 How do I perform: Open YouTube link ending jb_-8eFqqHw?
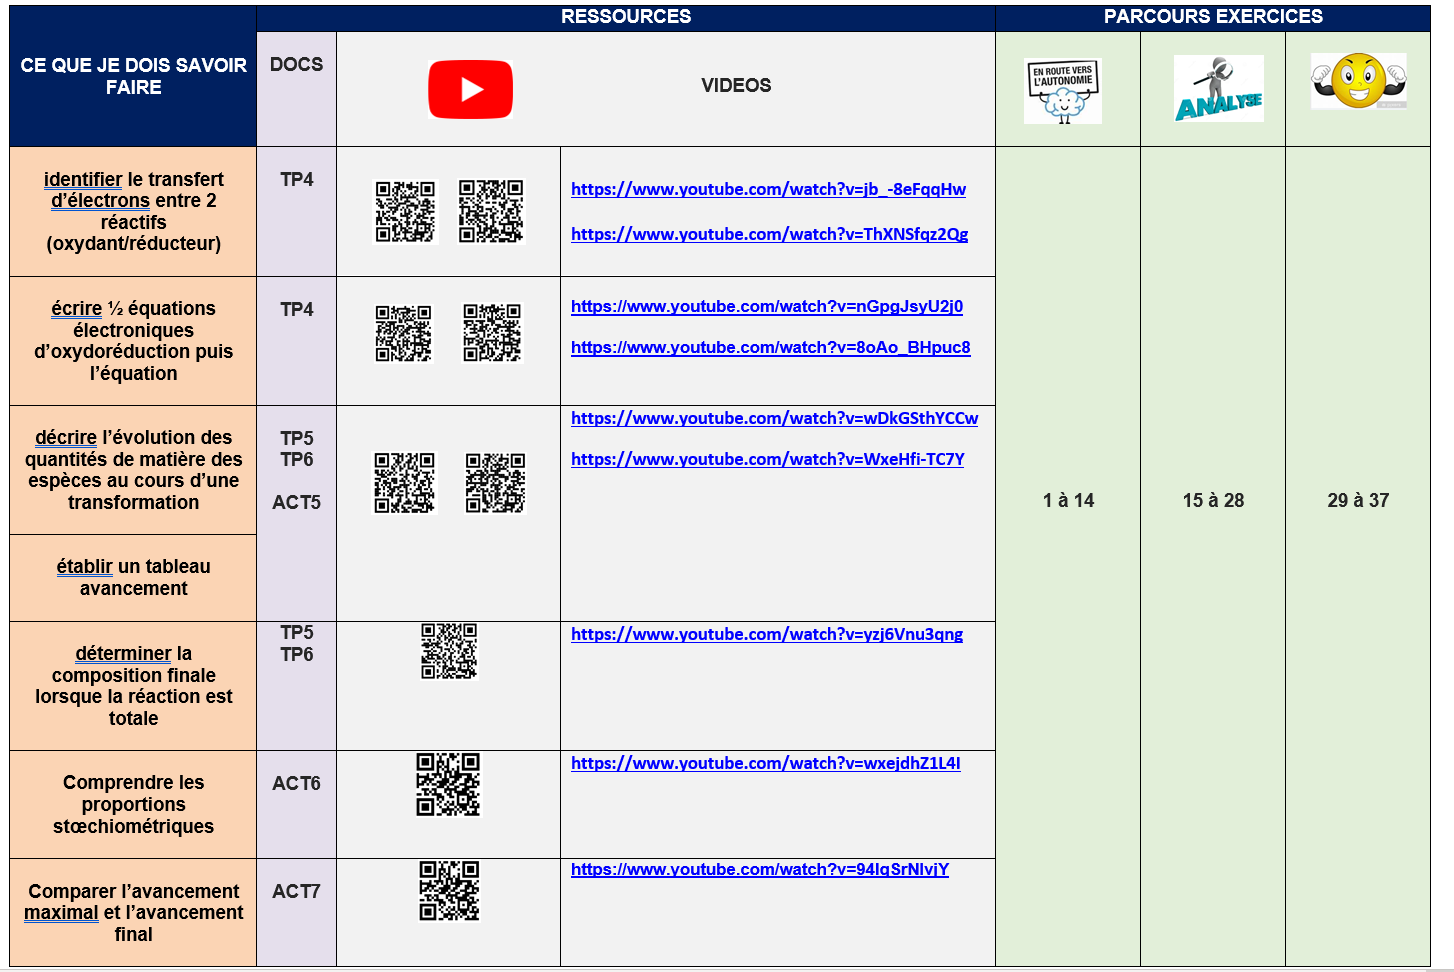(x=768, y=189)
